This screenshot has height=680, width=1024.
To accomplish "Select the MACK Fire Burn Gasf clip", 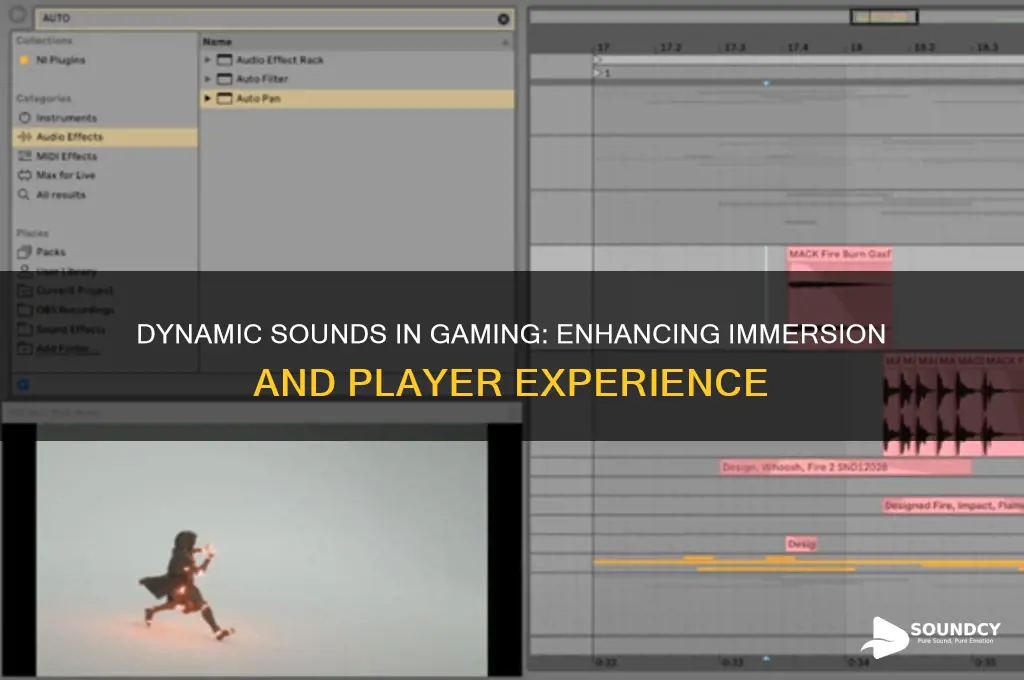I will point(839,297).
